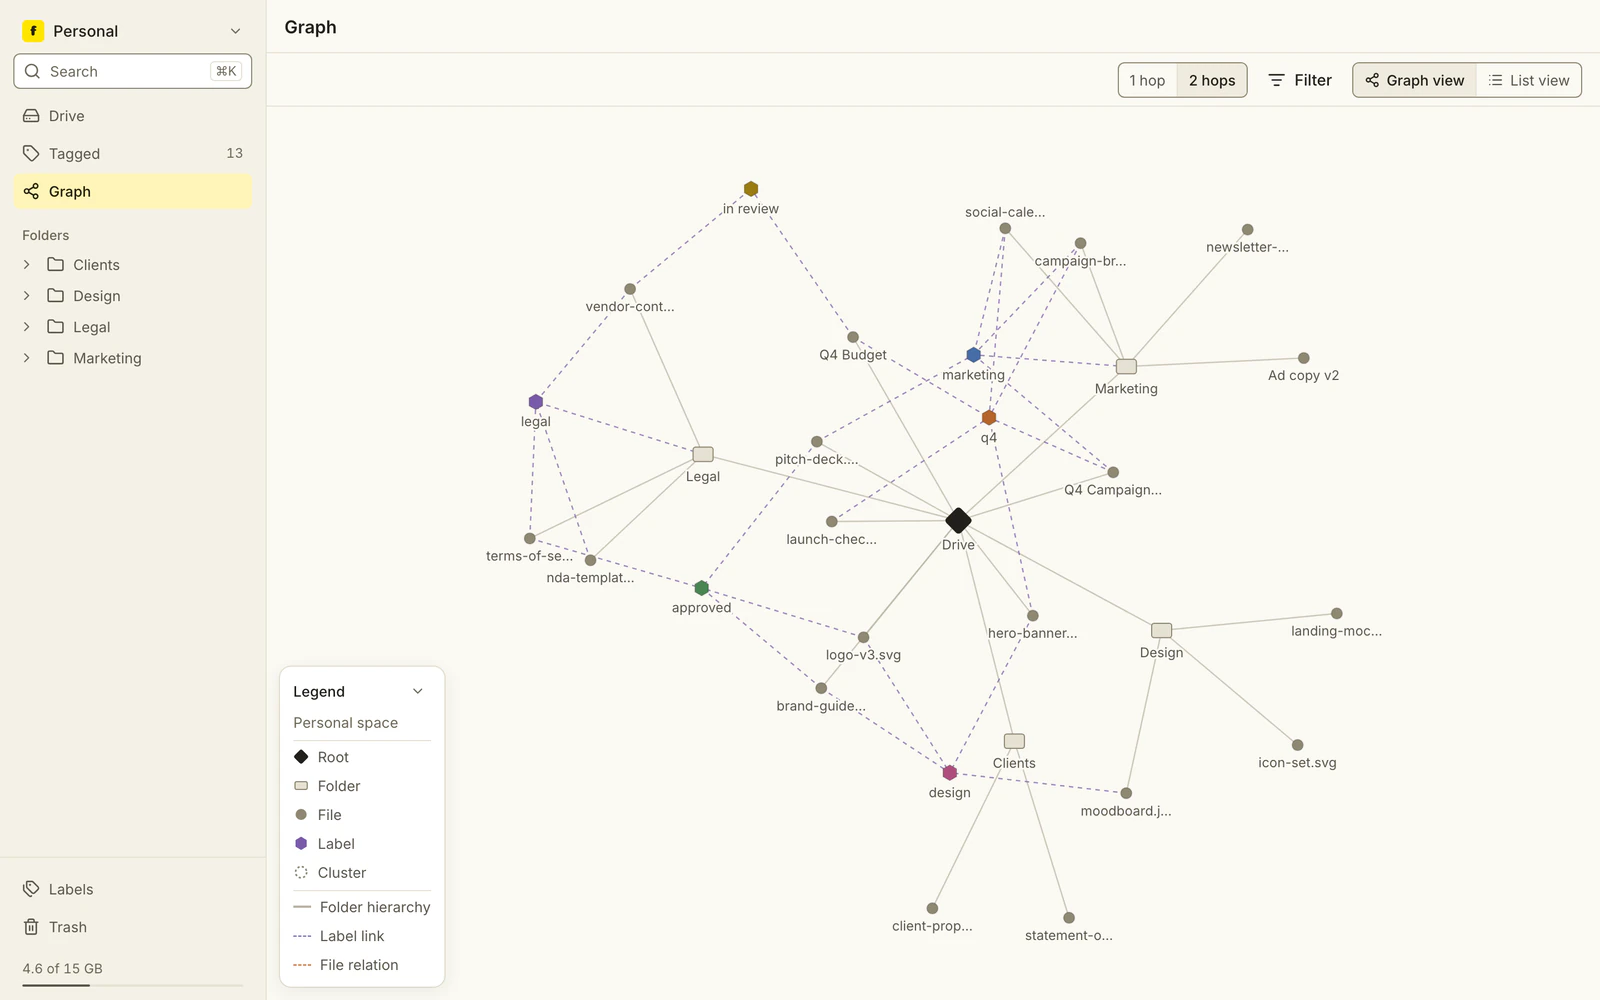
Task: Select the Q4 Budget file node
Action: [853, 337]
